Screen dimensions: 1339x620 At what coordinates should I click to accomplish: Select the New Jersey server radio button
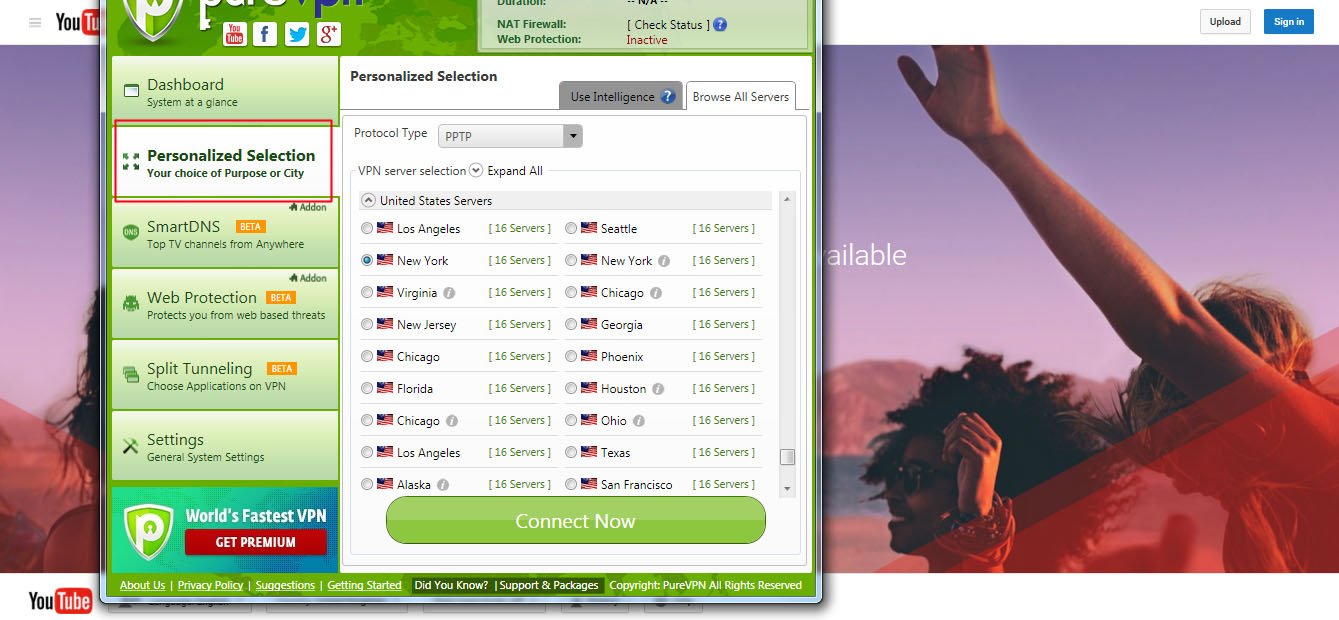367,324
